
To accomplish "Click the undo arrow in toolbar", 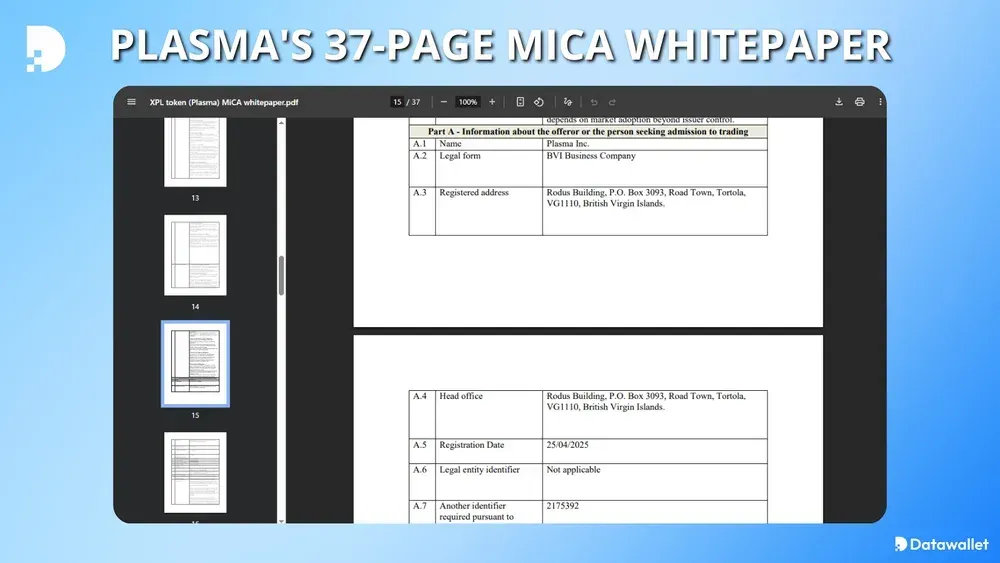I will 594,102.
